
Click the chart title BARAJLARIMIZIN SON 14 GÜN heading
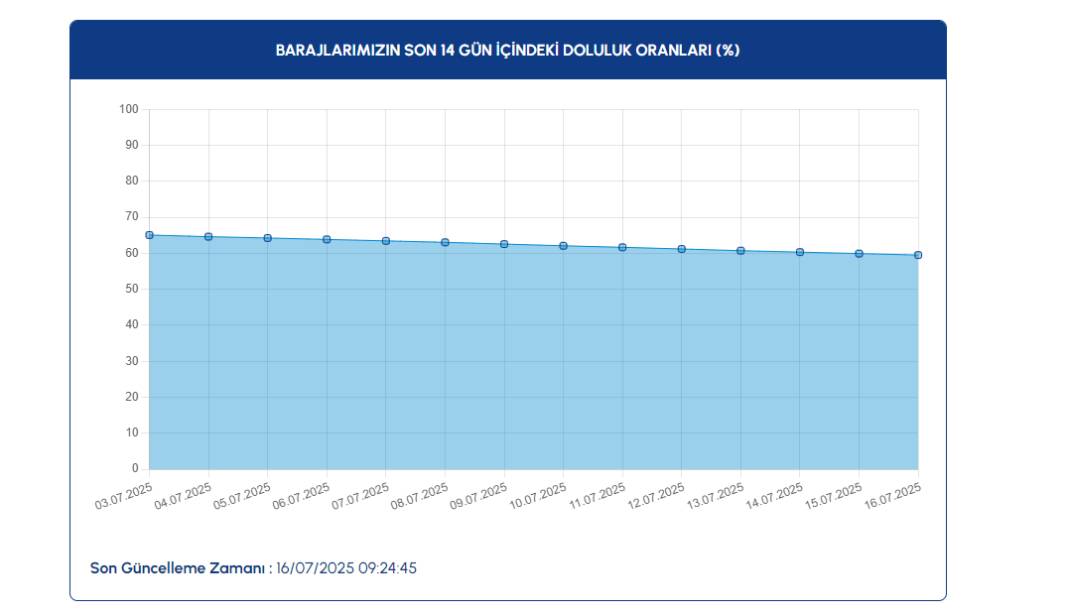click(x=507, y=50)
